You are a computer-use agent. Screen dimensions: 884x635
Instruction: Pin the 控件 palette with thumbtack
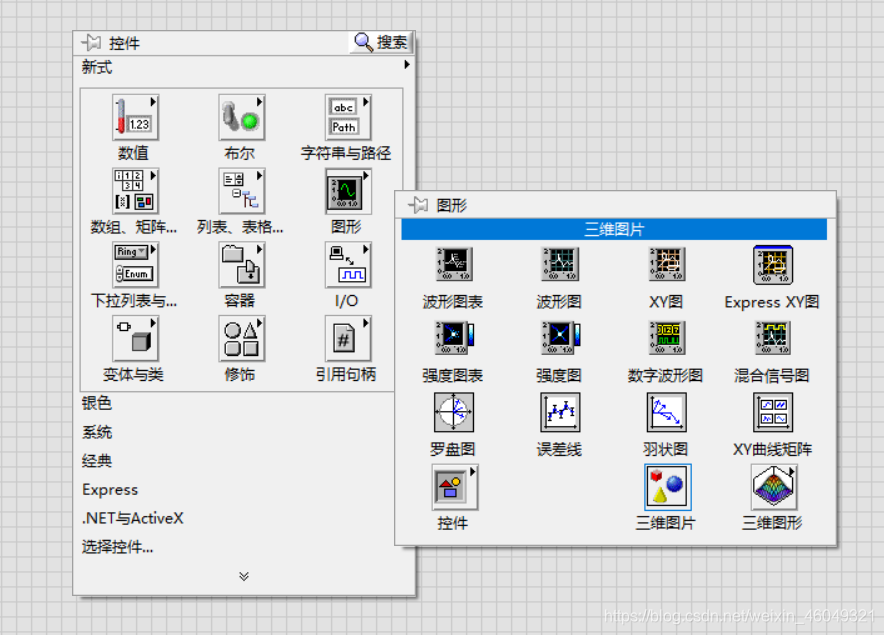click(91, 42)
